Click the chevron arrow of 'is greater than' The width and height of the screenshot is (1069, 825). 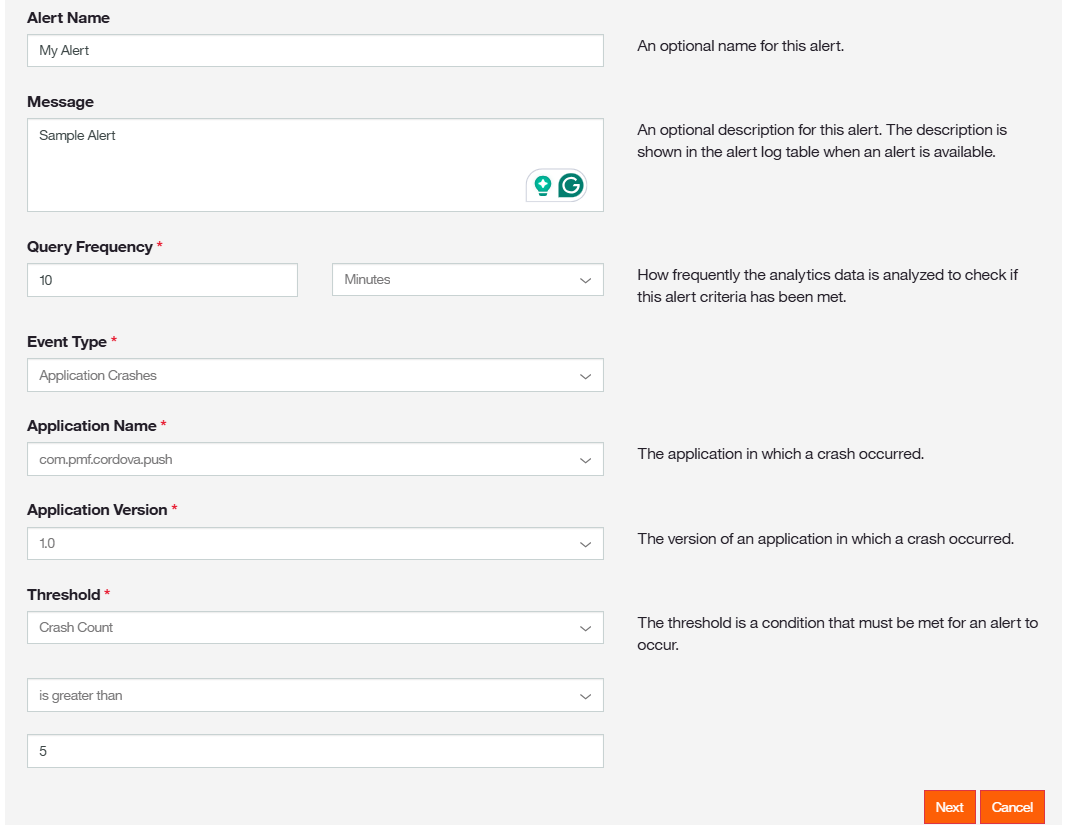(586, 696)
